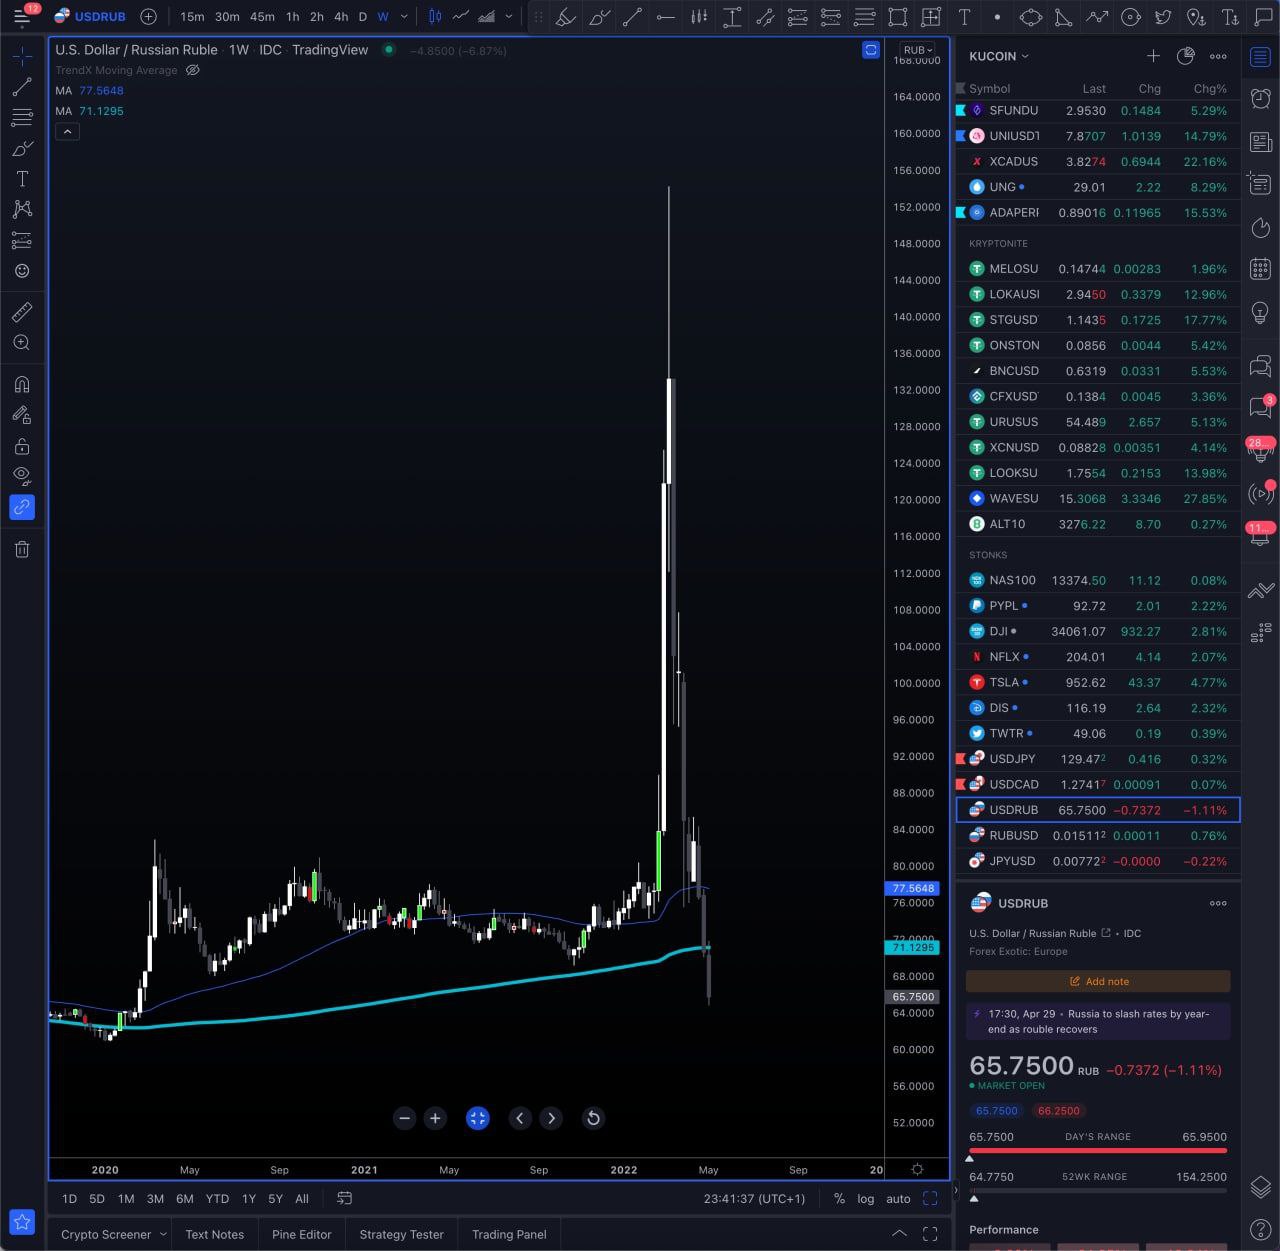Click the compare or add symbol plus icon

[149, 16]
